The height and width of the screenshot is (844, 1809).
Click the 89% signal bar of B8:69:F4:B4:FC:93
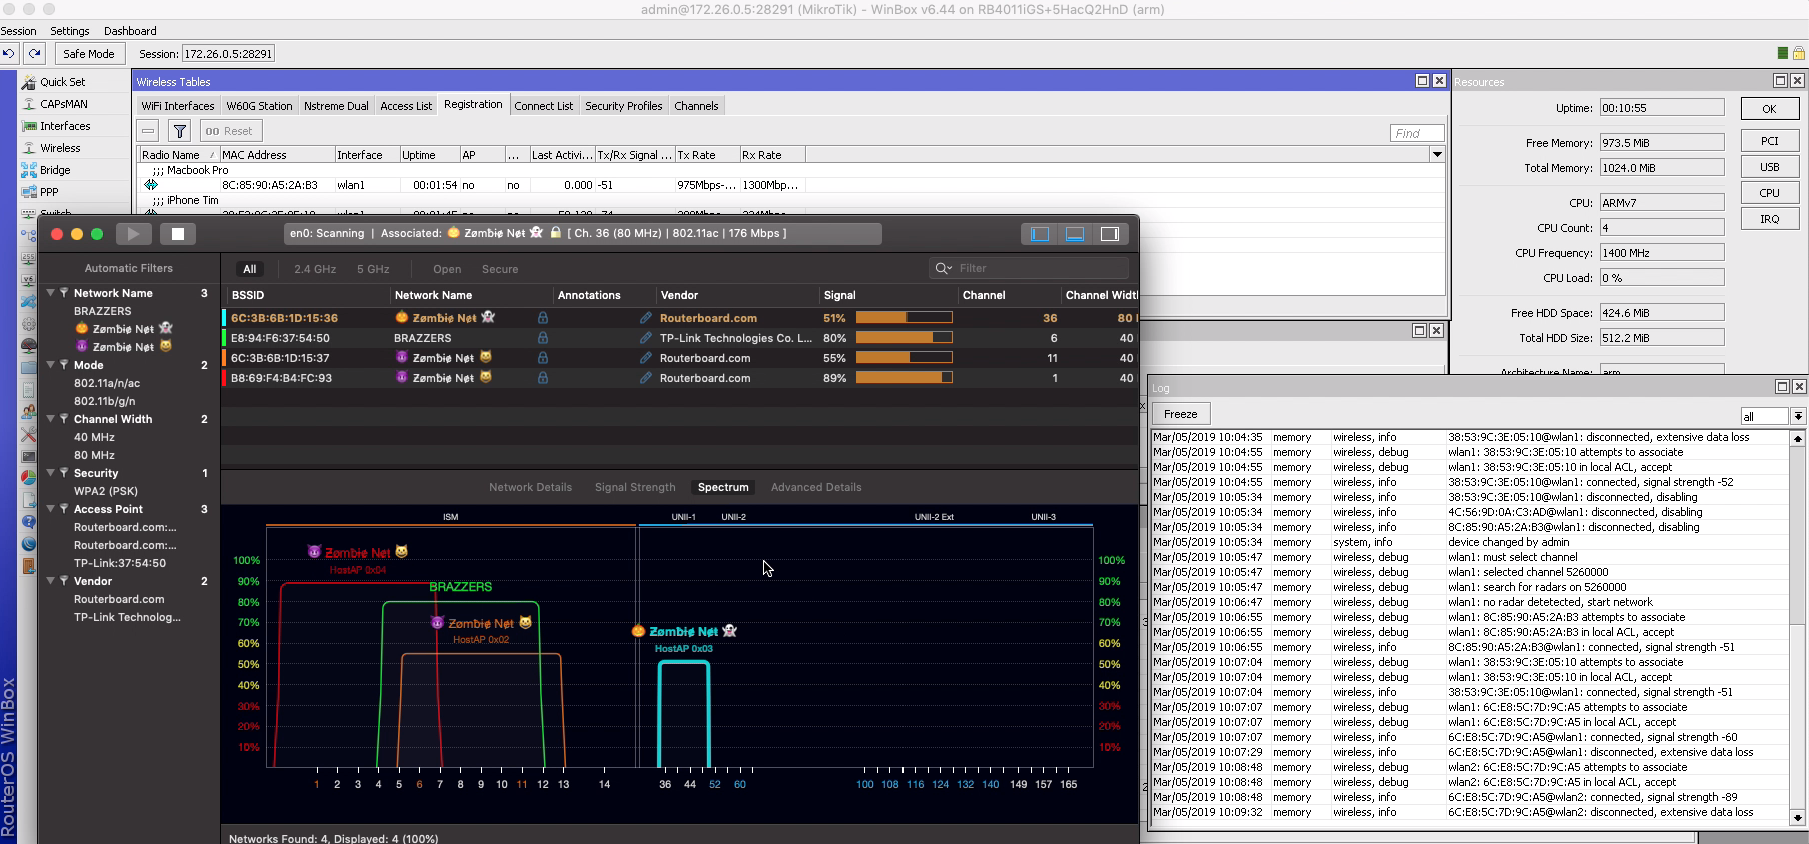point(904,378)
